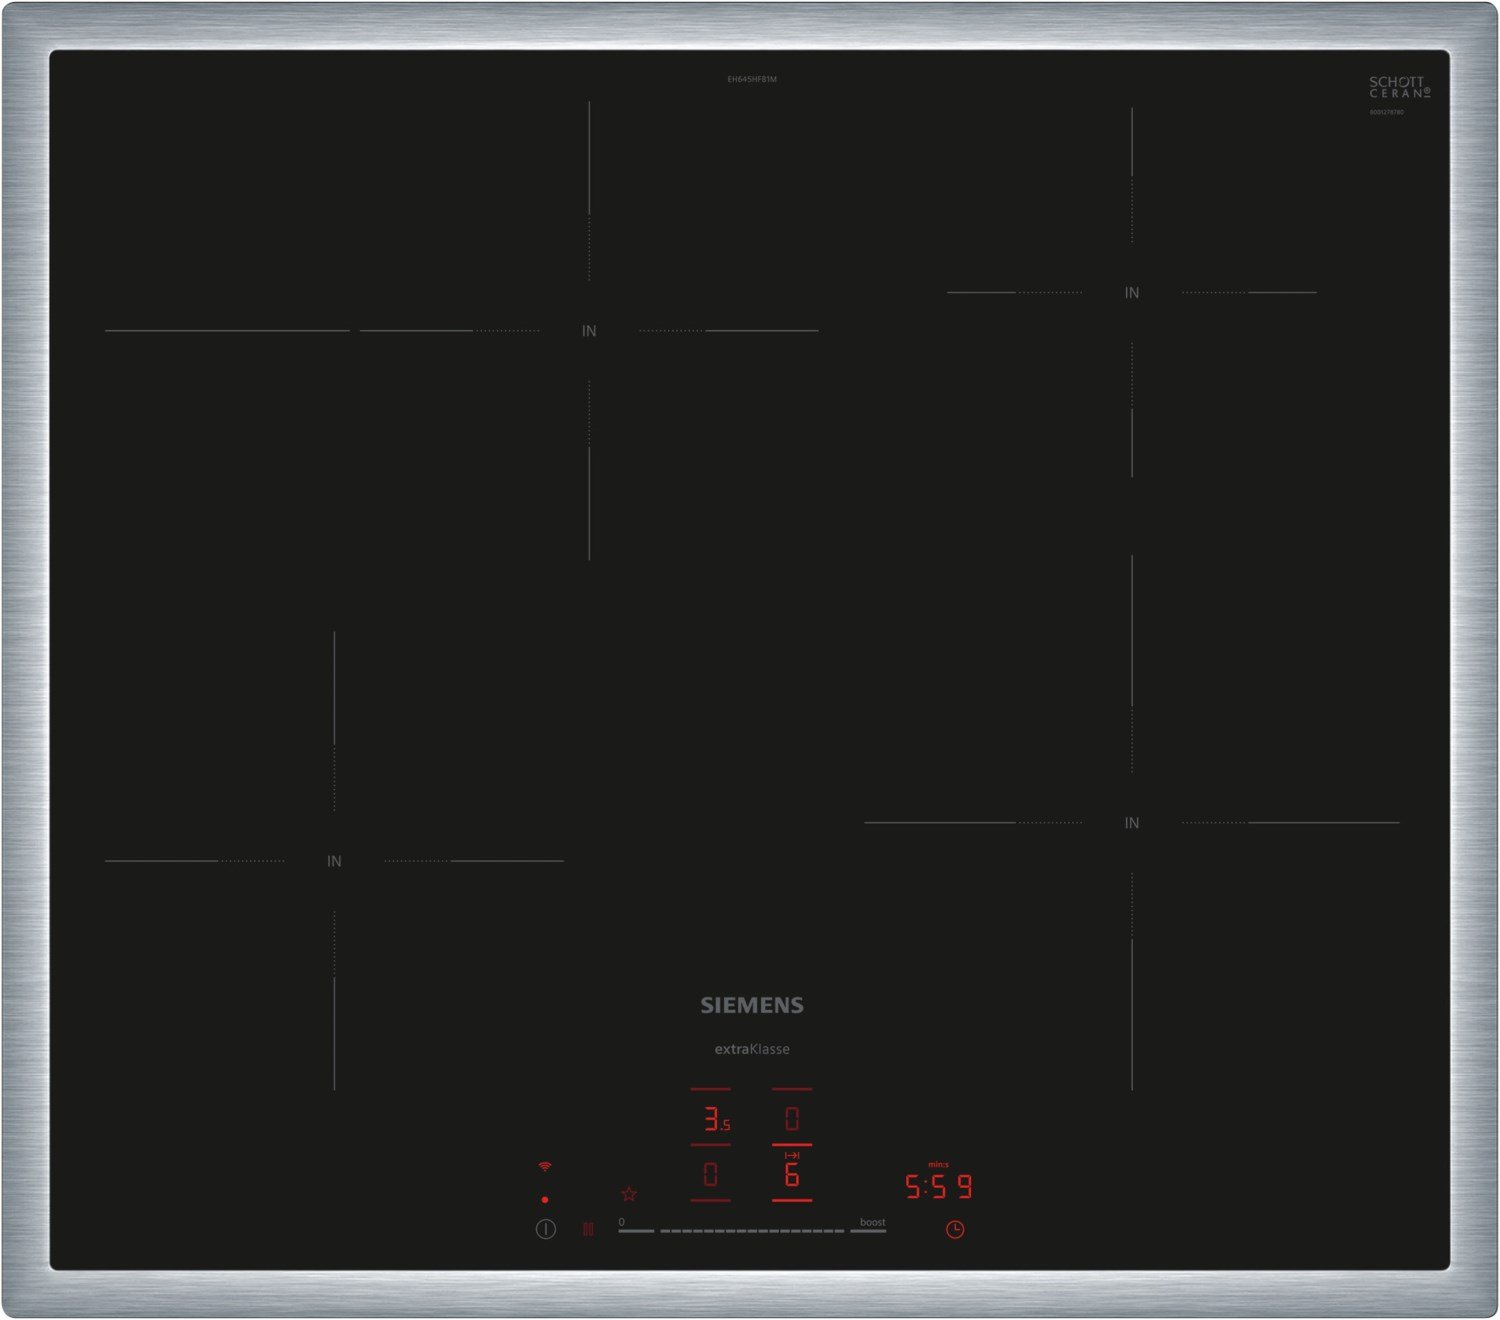
Task: Tap the IN marker of front-left zone
Action: 334,861
